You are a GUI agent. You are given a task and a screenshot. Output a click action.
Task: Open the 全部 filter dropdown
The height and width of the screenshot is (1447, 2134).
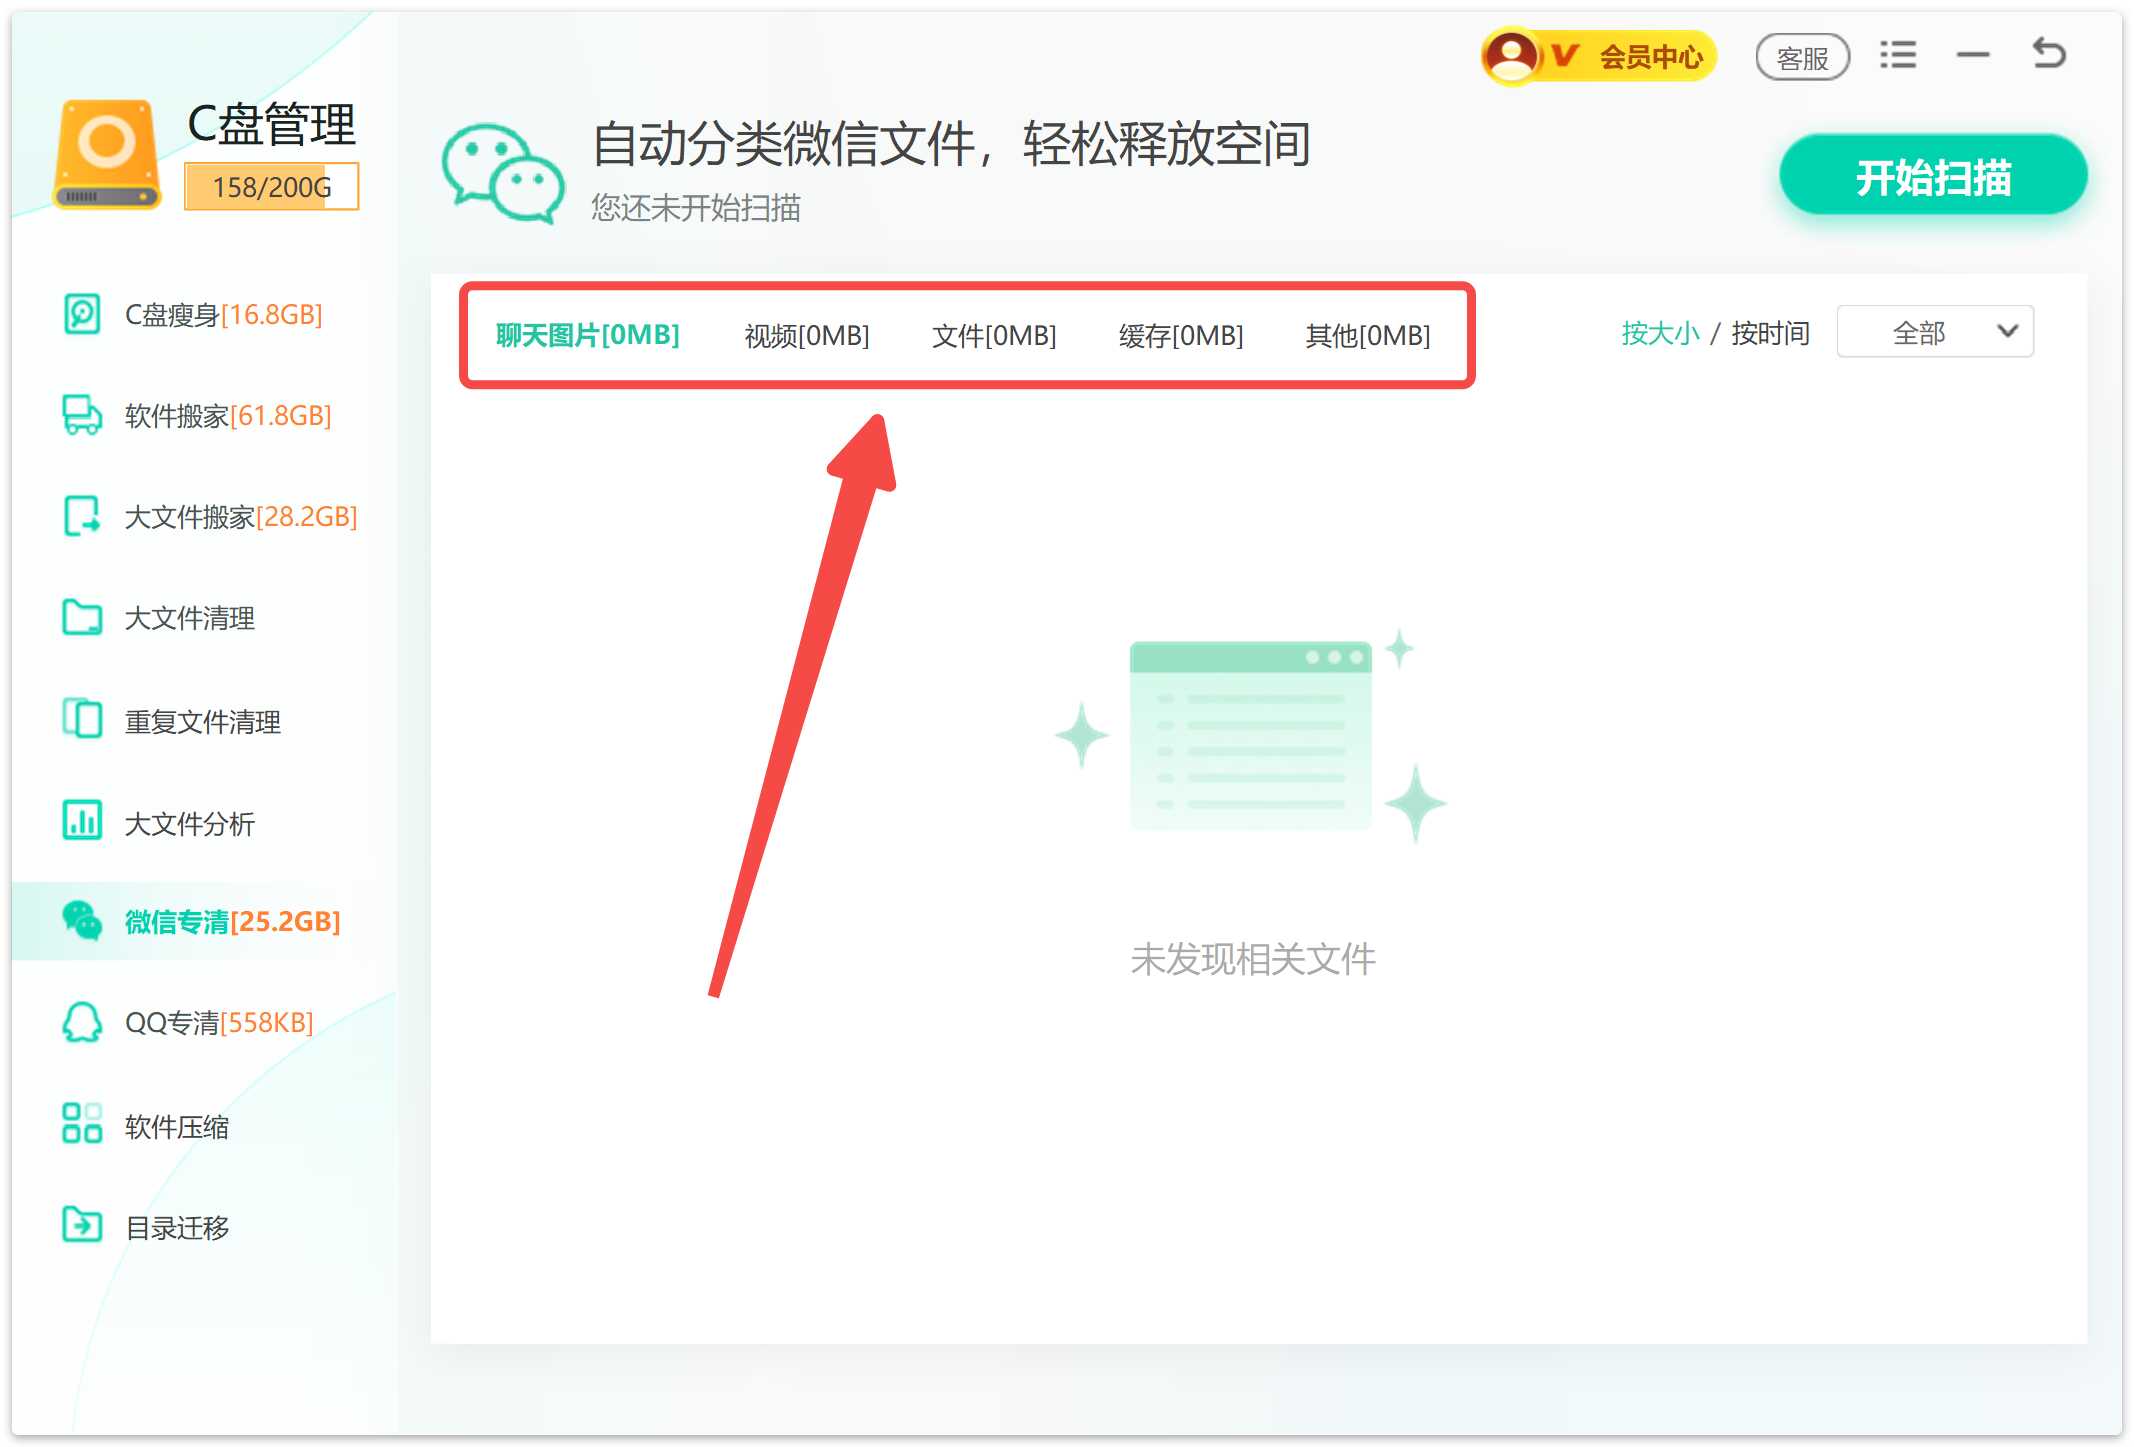(x=1935, y=332)
